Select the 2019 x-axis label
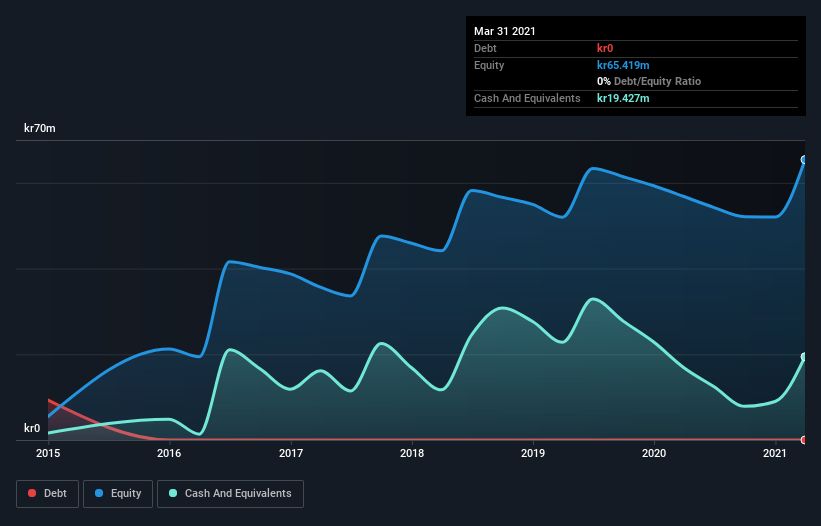Screen dimensions: 821x526 (533, 453)
